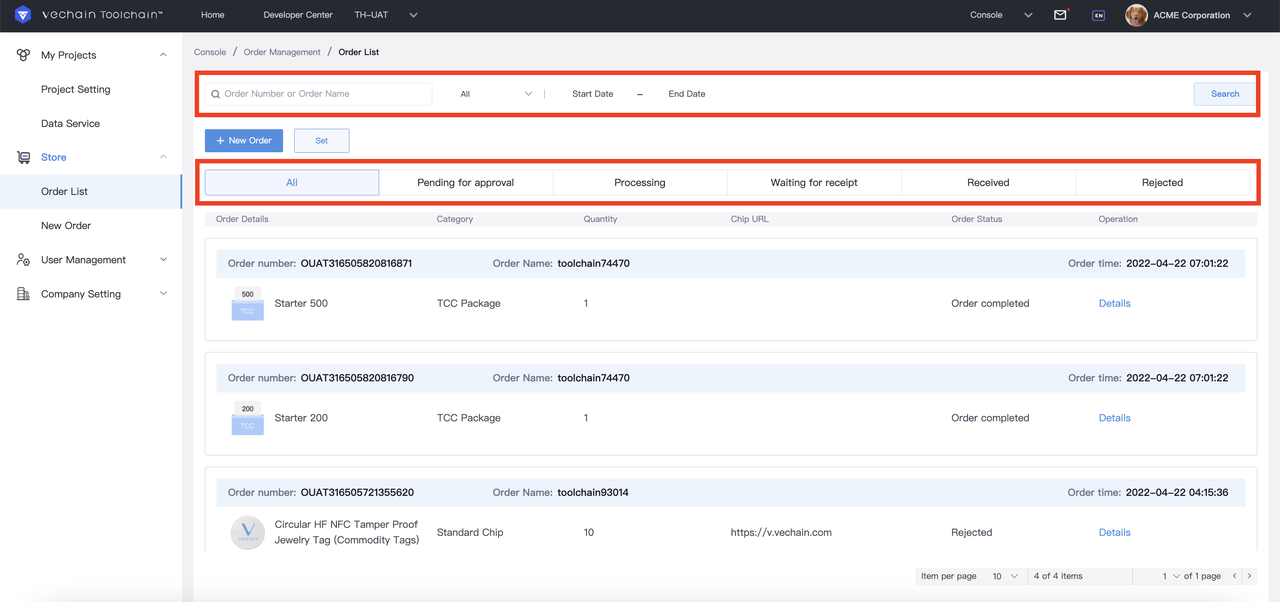Screen dimensions: 1280x602
Task: Click the 4 of 4 items text
Action: click(1059, 576)
